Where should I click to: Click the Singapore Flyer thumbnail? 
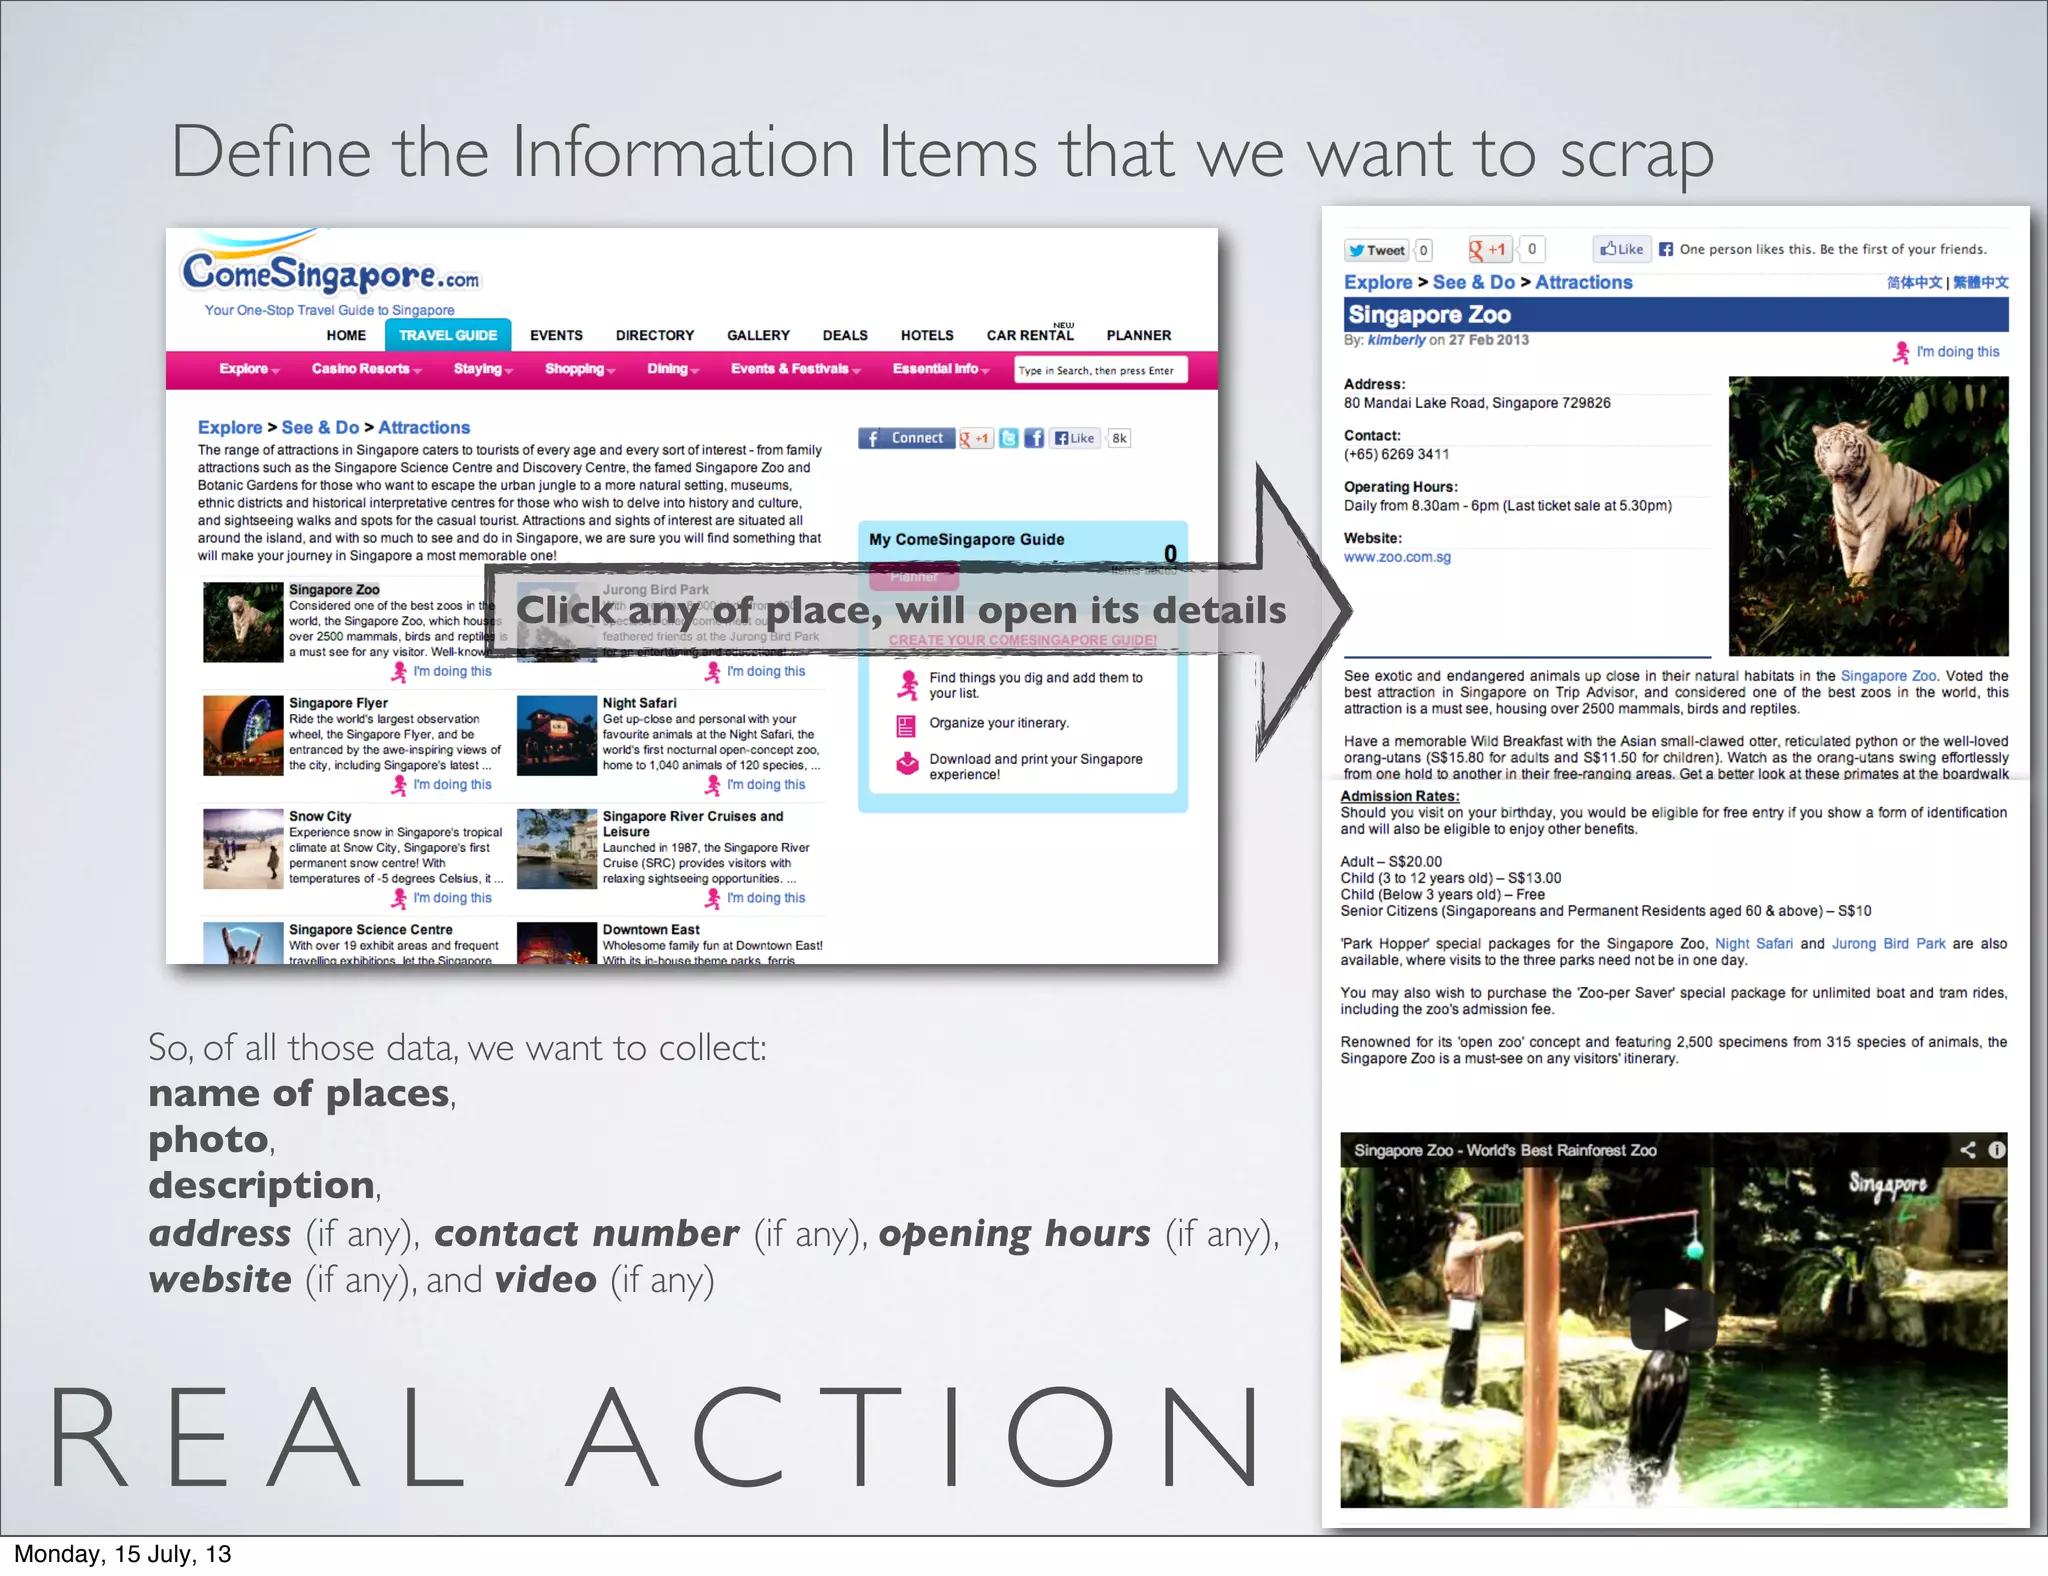pyautogui.click(x=243, y=736)
